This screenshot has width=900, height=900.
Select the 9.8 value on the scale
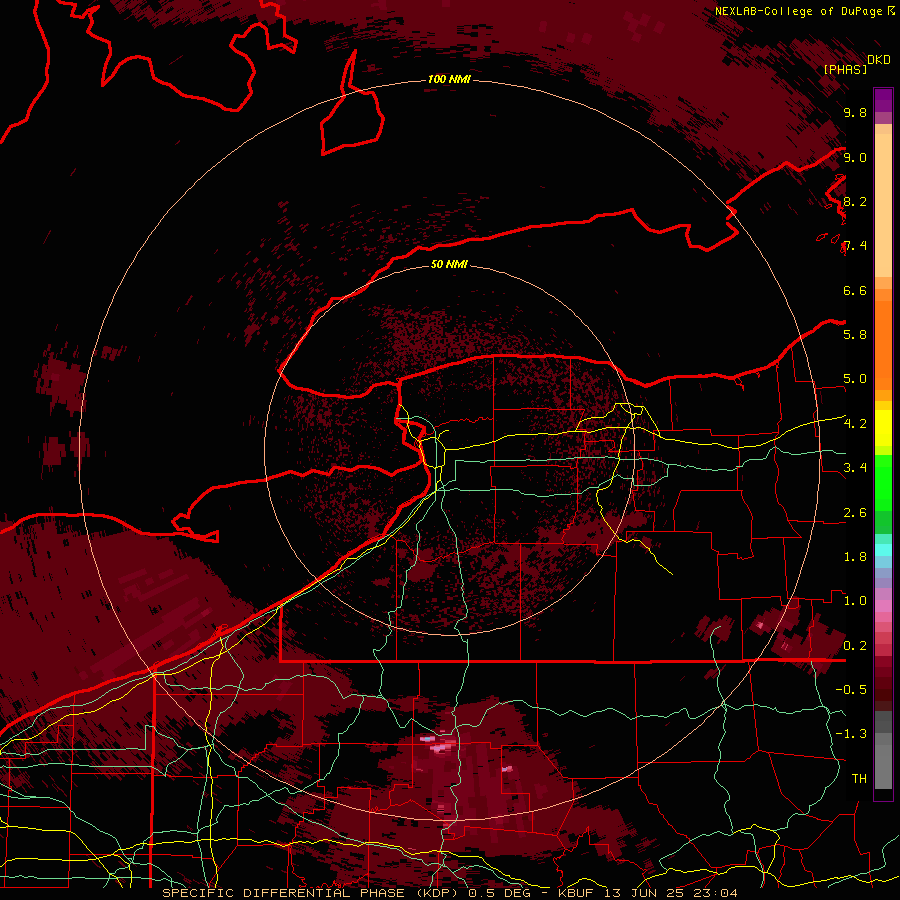pyautogui.click(x=855, y=112)
